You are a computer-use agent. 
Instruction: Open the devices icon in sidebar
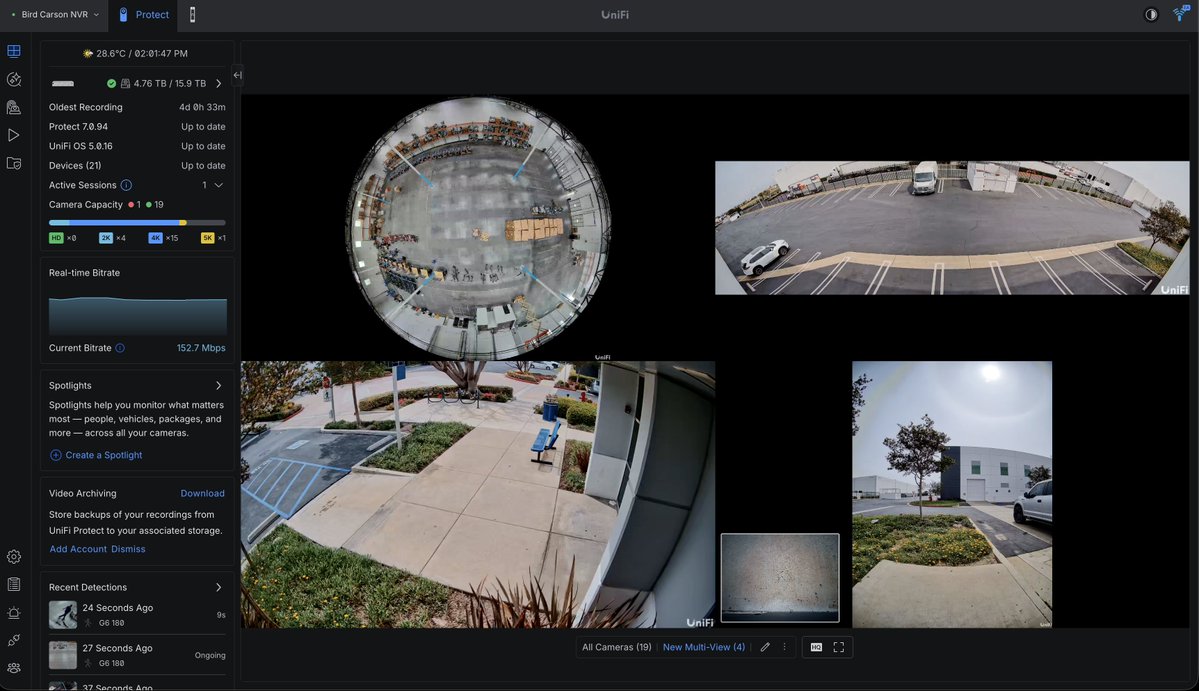click(14, 107)
